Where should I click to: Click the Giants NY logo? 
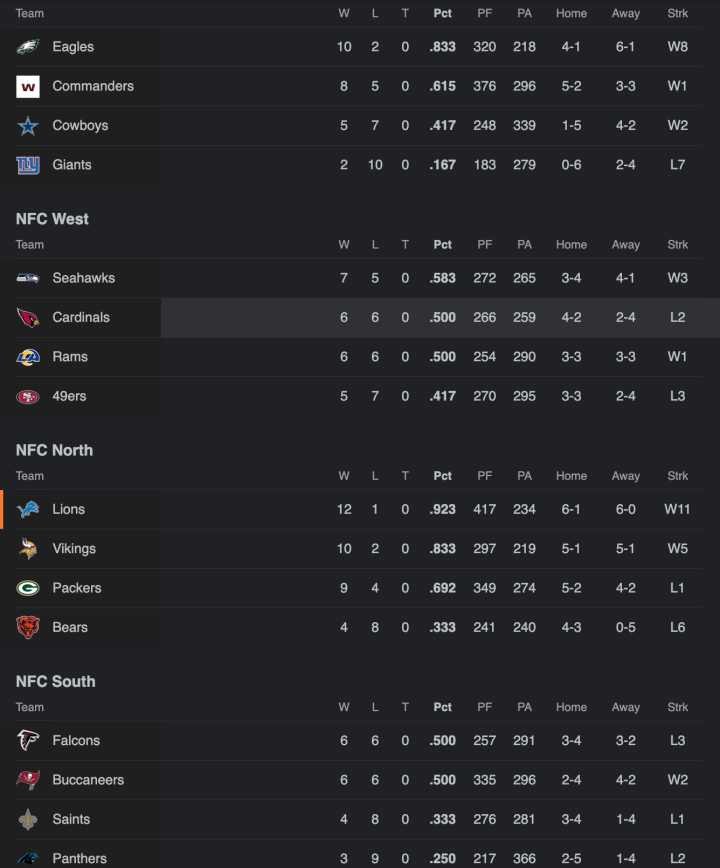[x=28, y=165]
